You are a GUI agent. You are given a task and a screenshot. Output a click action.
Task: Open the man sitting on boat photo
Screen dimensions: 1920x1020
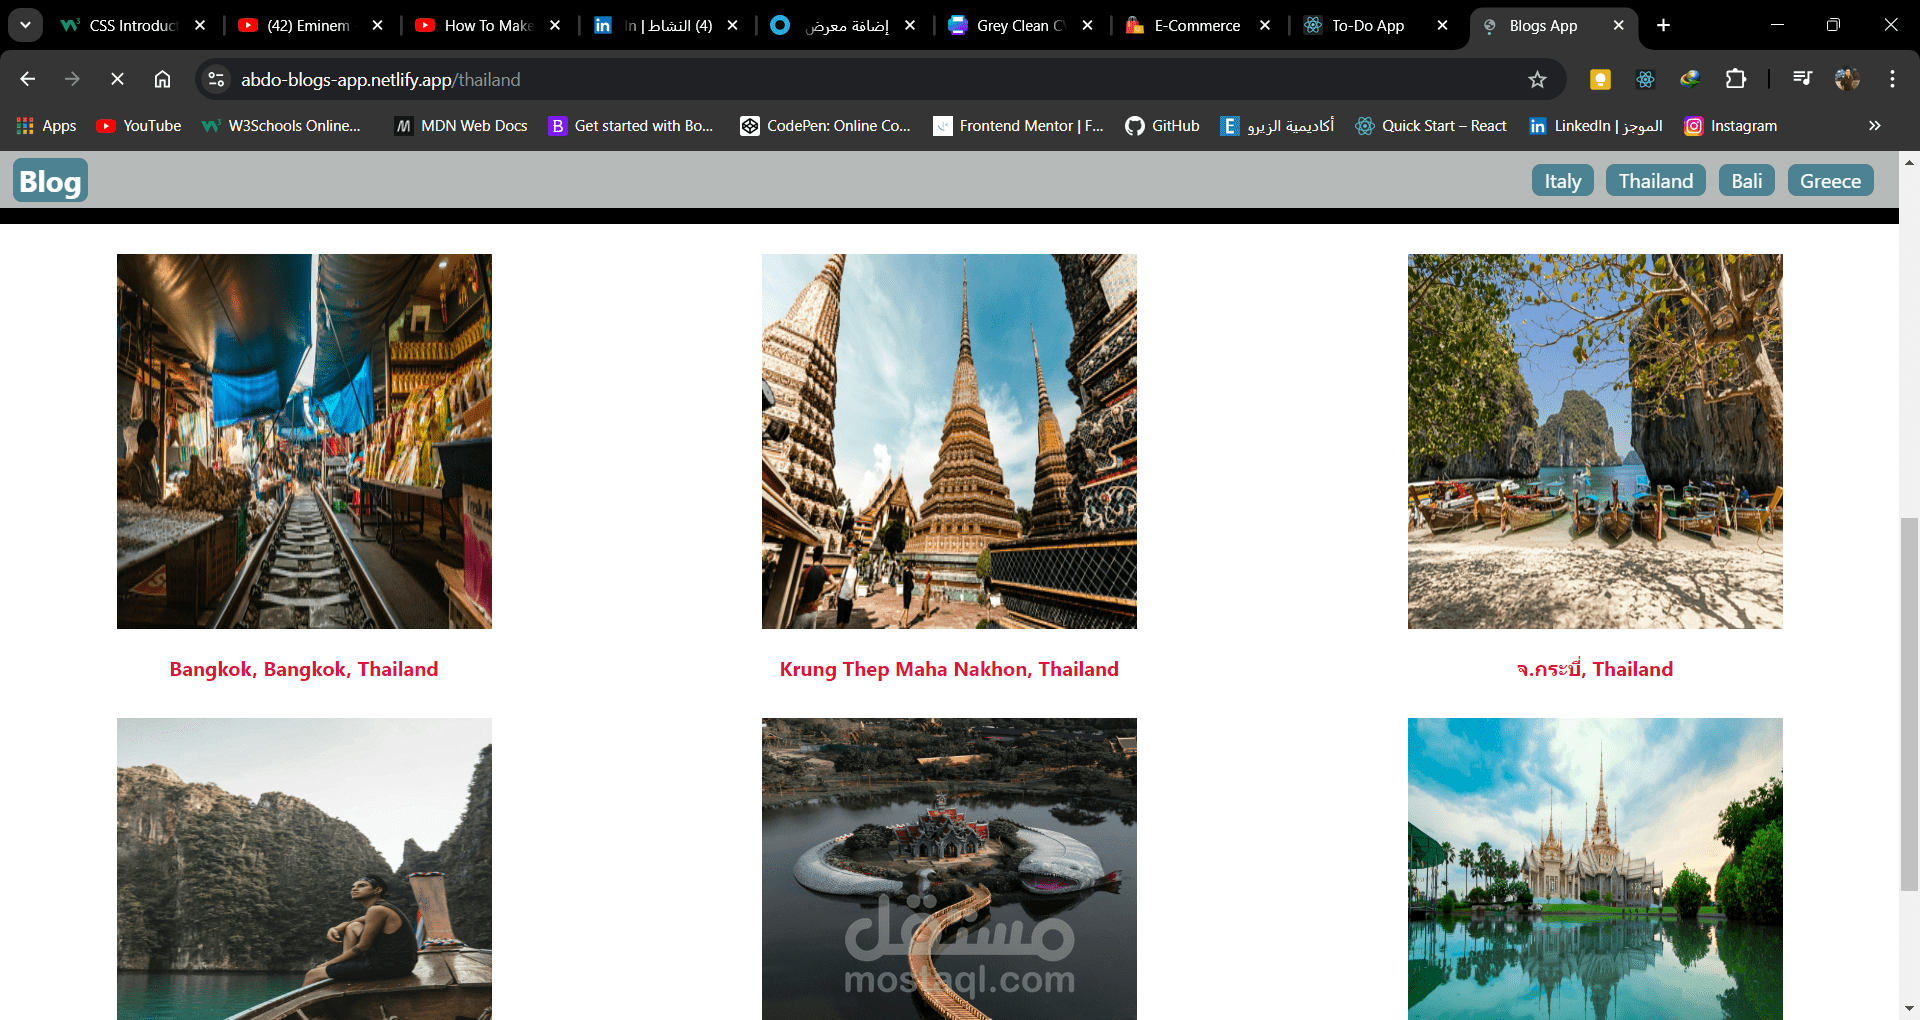point(304,869)
